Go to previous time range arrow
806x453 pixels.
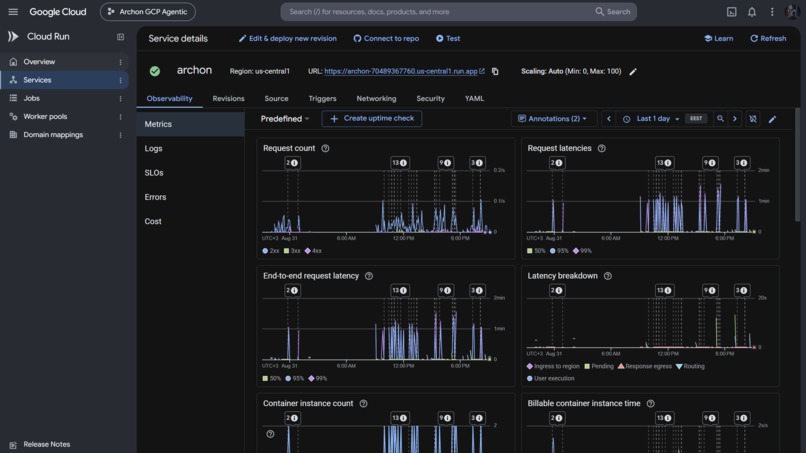point(609,119)
